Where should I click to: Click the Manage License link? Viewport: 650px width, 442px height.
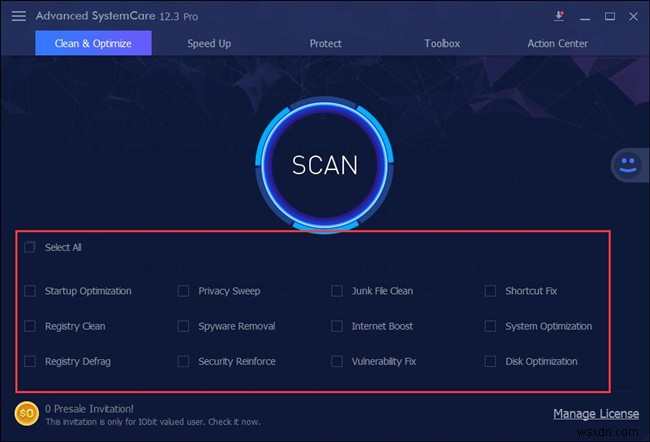[594, 414]
